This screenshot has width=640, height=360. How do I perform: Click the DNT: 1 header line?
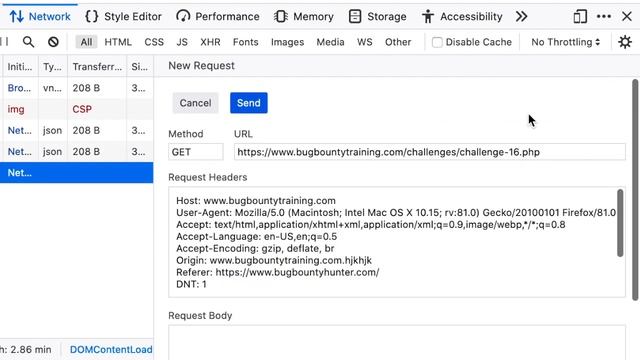tap(191, 284)
